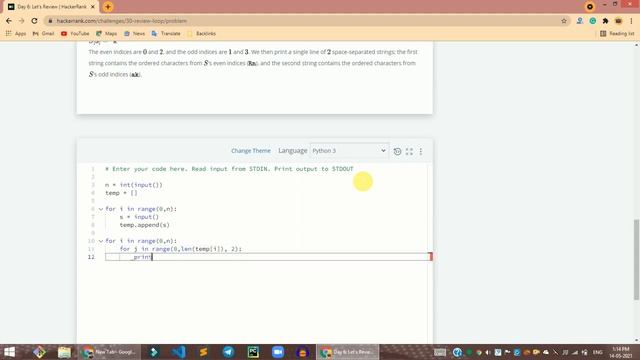Viewport: 640px width, 360px height.
Task: Open the Windows Start menu
Action: pyautogui.click(x=9, y=352)
